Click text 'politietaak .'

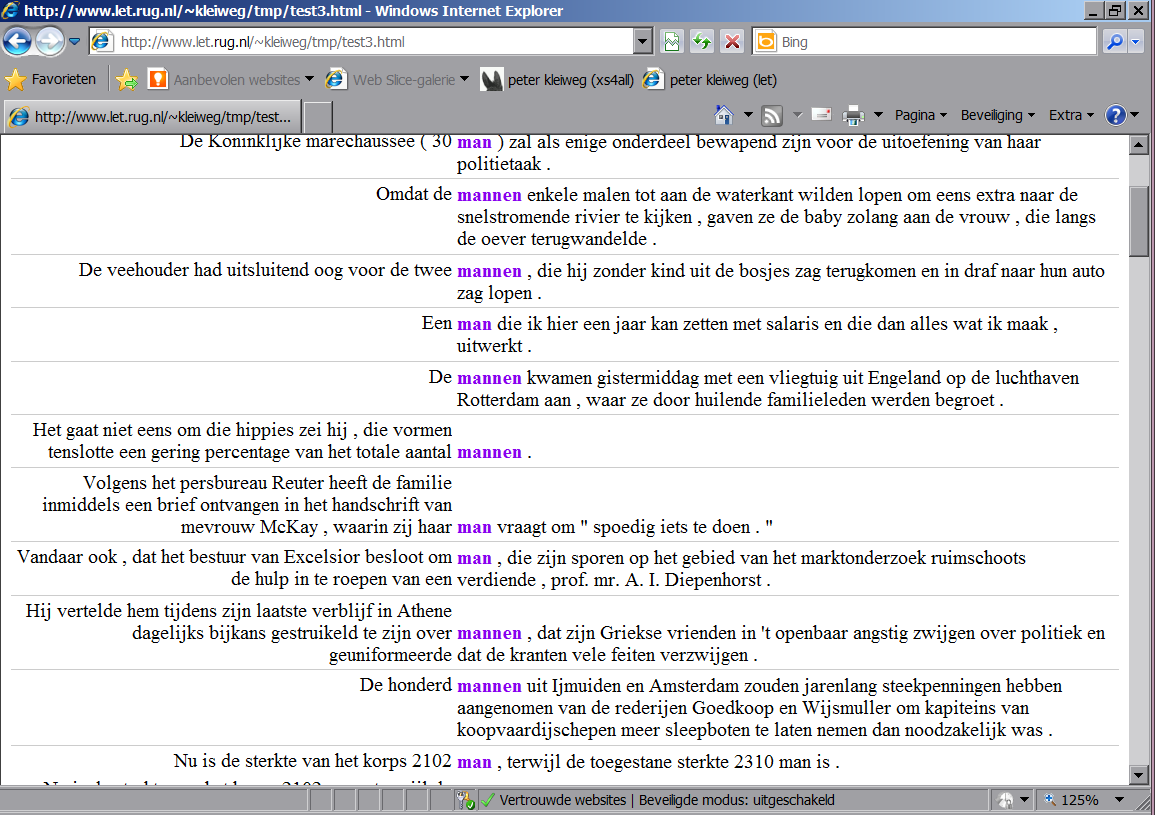click(x=503, y=164)
